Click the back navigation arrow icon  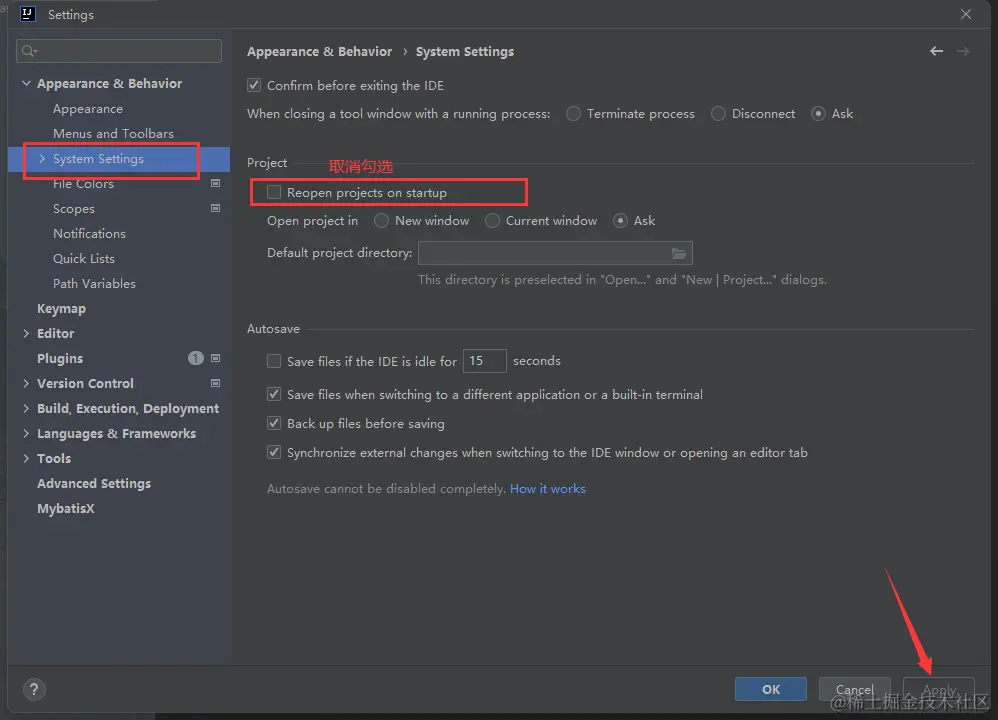click(x=936, y=51)
